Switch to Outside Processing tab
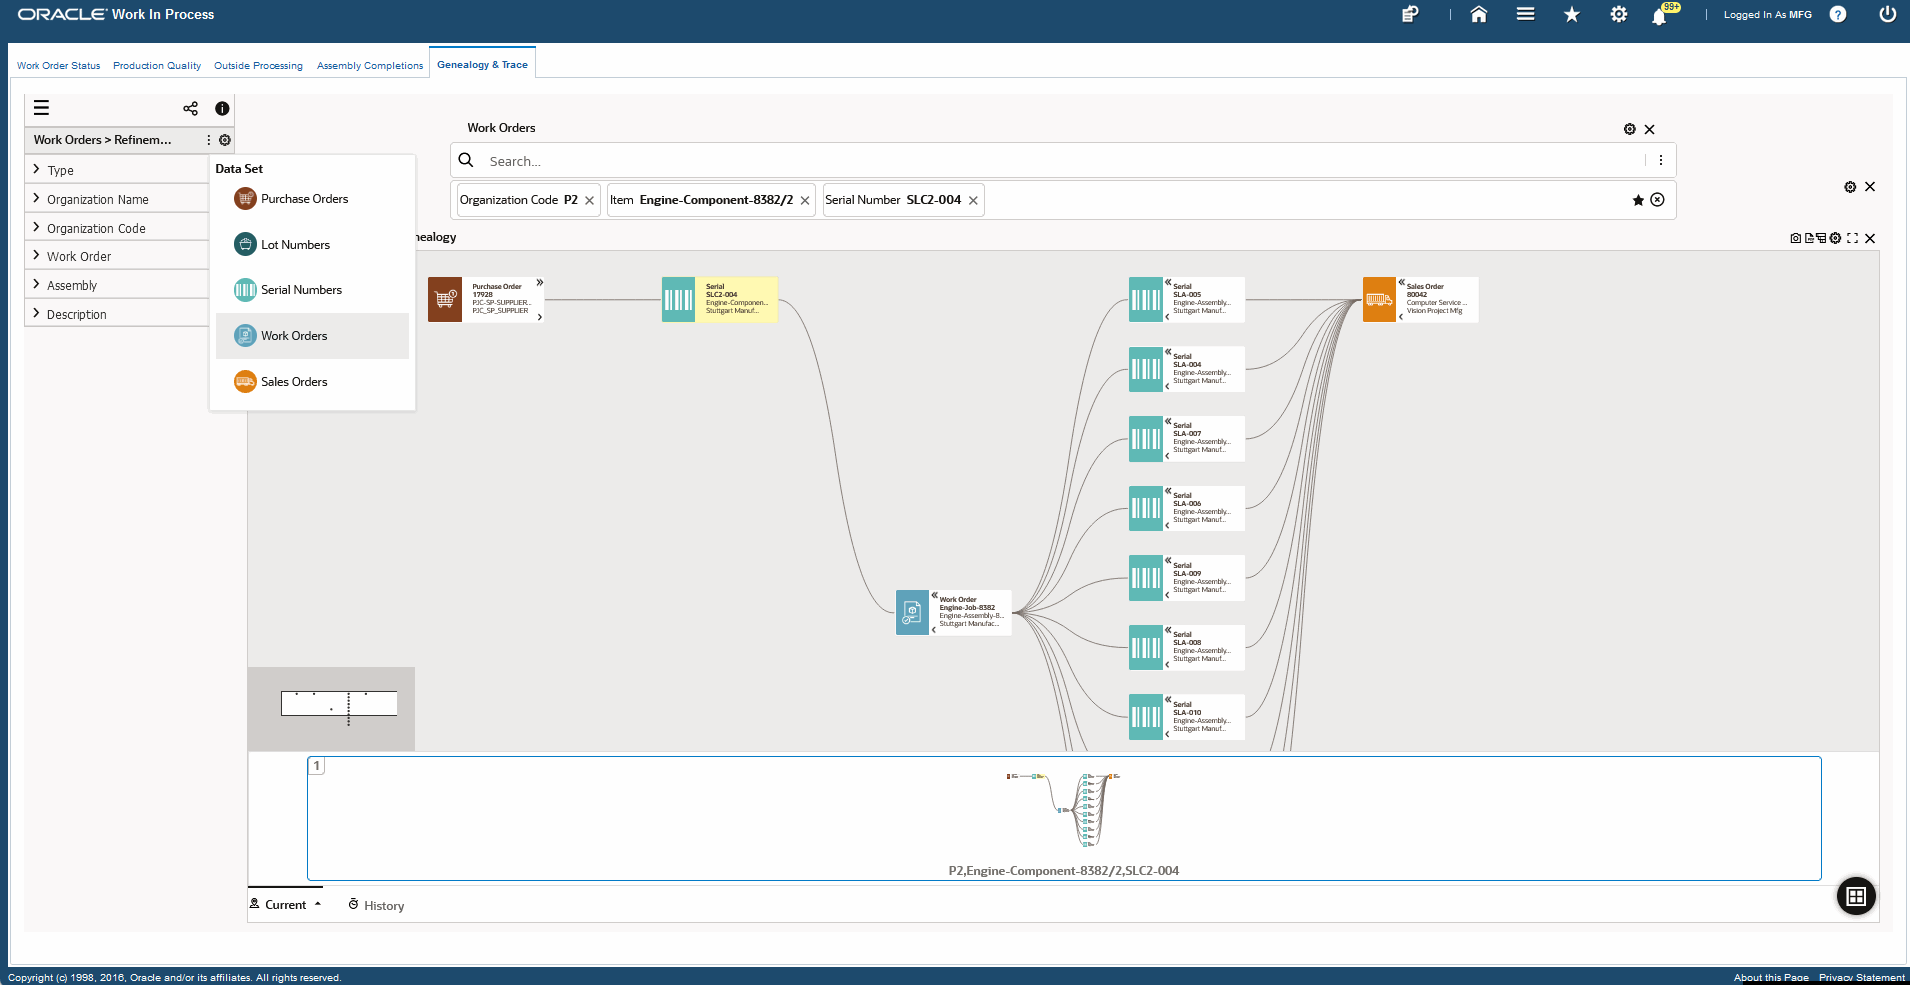The width and height of the screenshot is (1910, 985). click(x=258, y=66)
